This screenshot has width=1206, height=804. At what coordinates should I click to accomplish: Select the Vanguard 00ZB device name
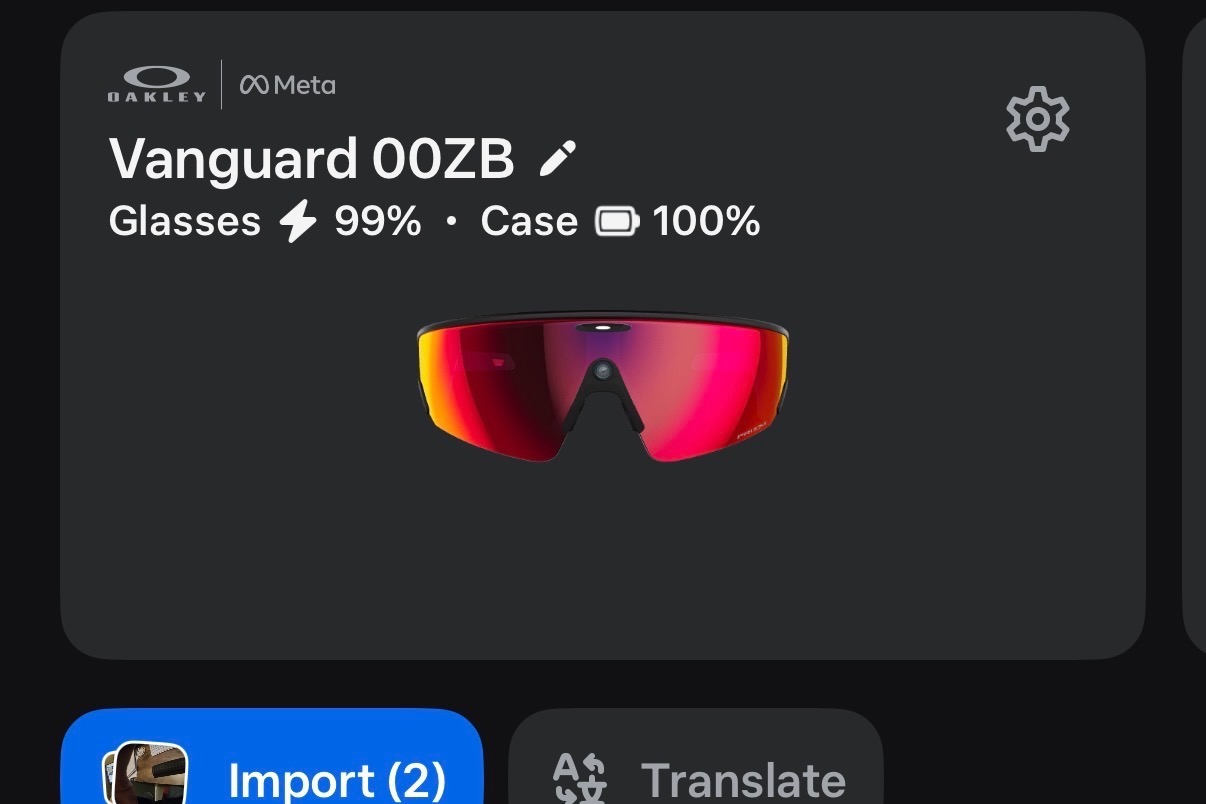point(311,158)
